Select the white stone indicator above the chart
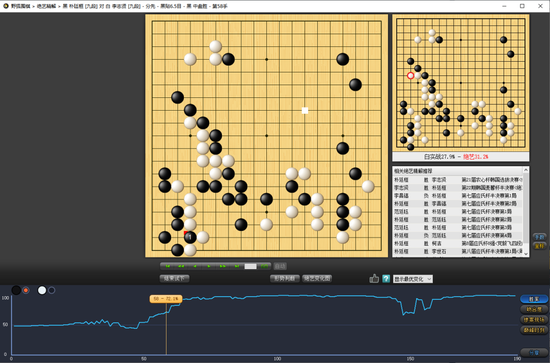Image resolution: width=550 pixels, height=363 pixels. 42,290
